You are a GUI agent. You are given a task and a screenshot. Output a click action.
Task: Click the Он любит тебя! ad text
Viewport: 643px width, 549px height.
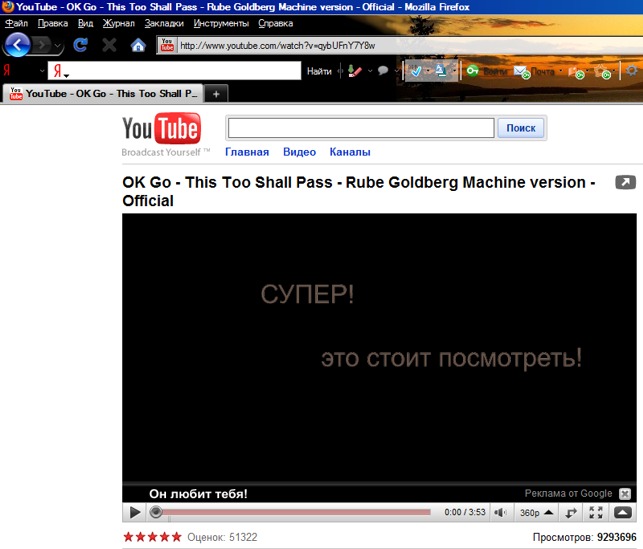coord(198,494)
